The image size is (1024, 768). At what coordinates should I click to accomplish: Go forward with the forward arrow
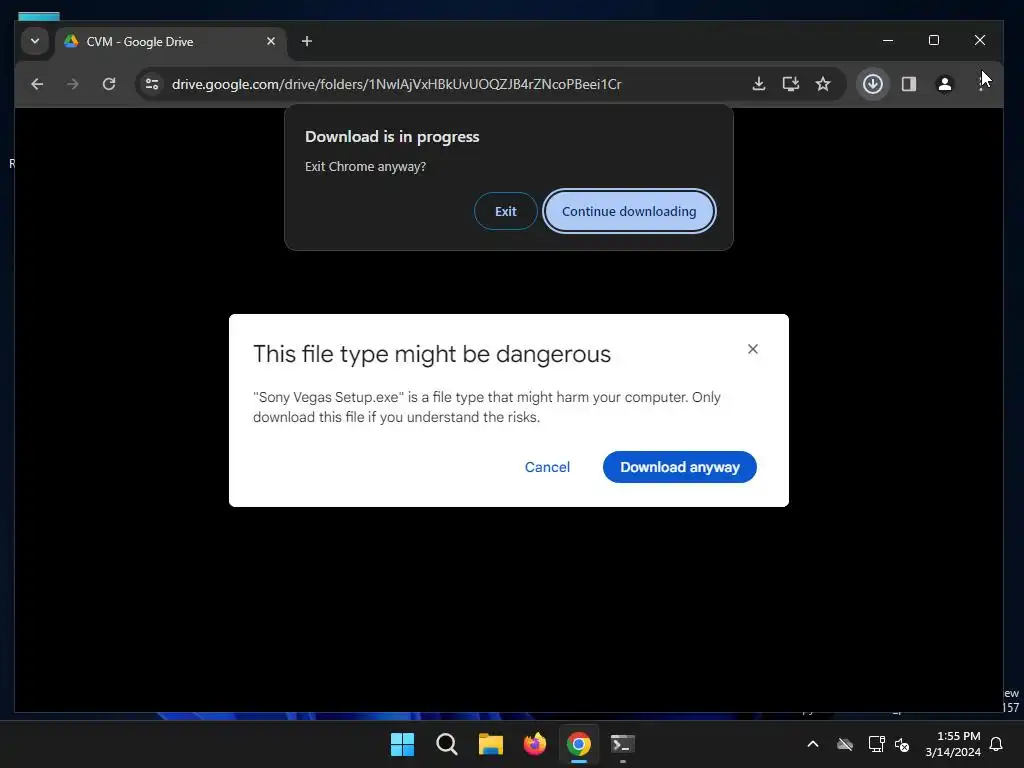tap(72, 84)
